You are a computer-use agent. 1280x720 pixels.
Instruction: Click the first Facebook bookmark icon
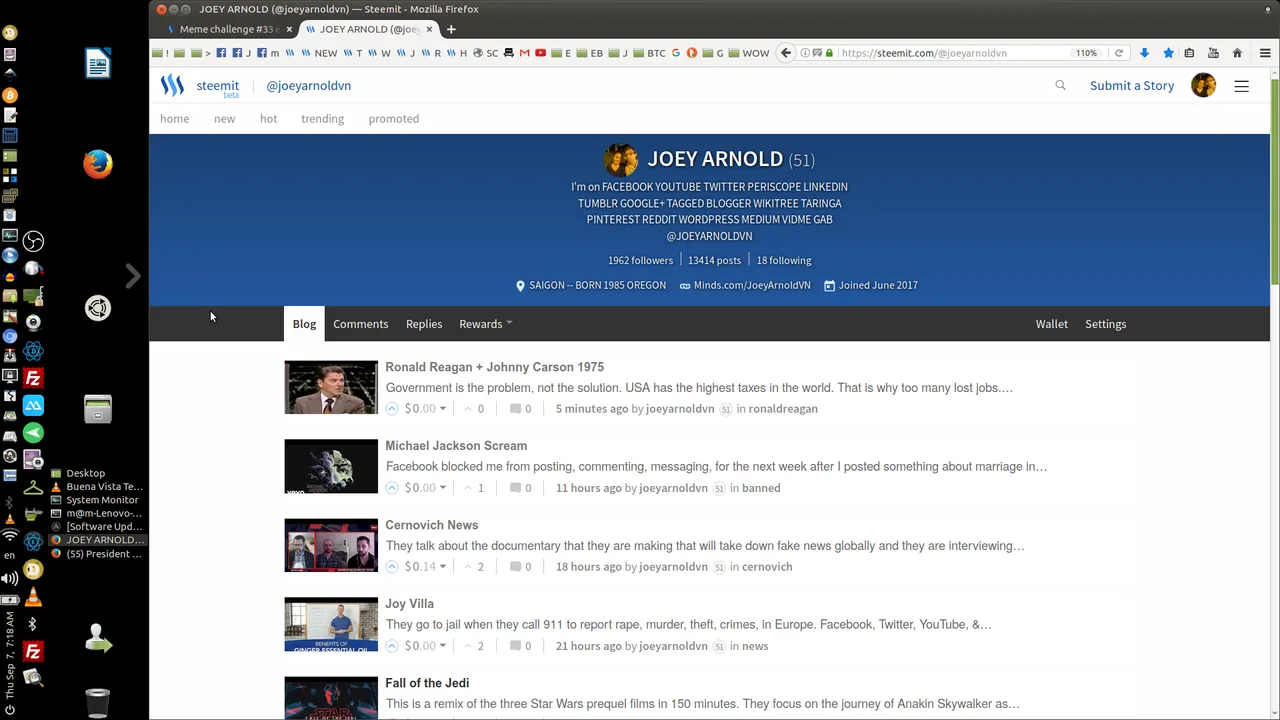point(222,53)
